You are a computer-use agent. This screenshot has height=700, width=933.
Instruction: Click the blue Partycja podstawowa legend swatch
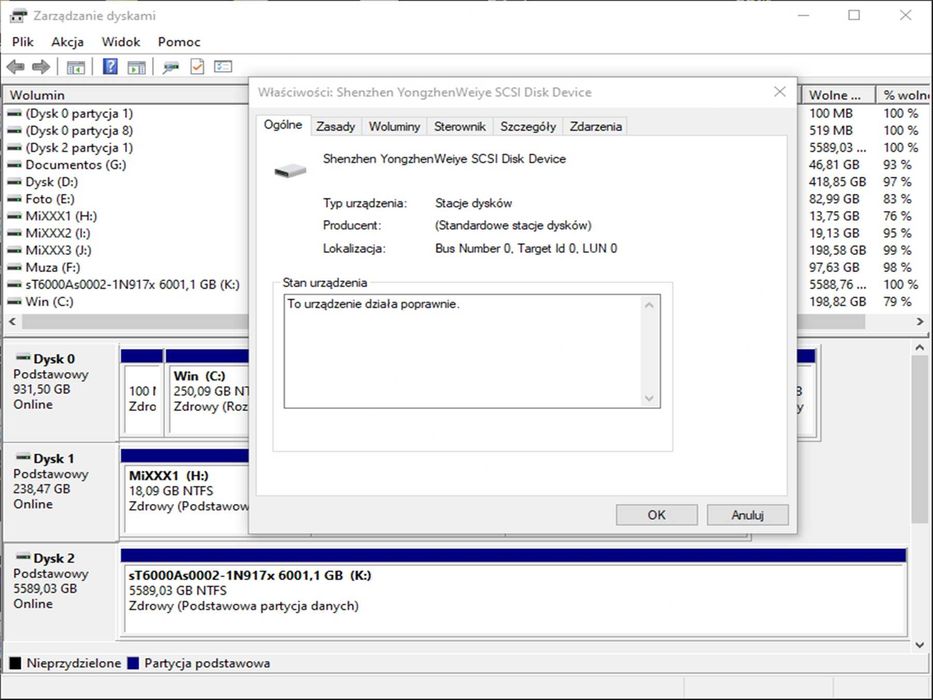tap(133, 663)
